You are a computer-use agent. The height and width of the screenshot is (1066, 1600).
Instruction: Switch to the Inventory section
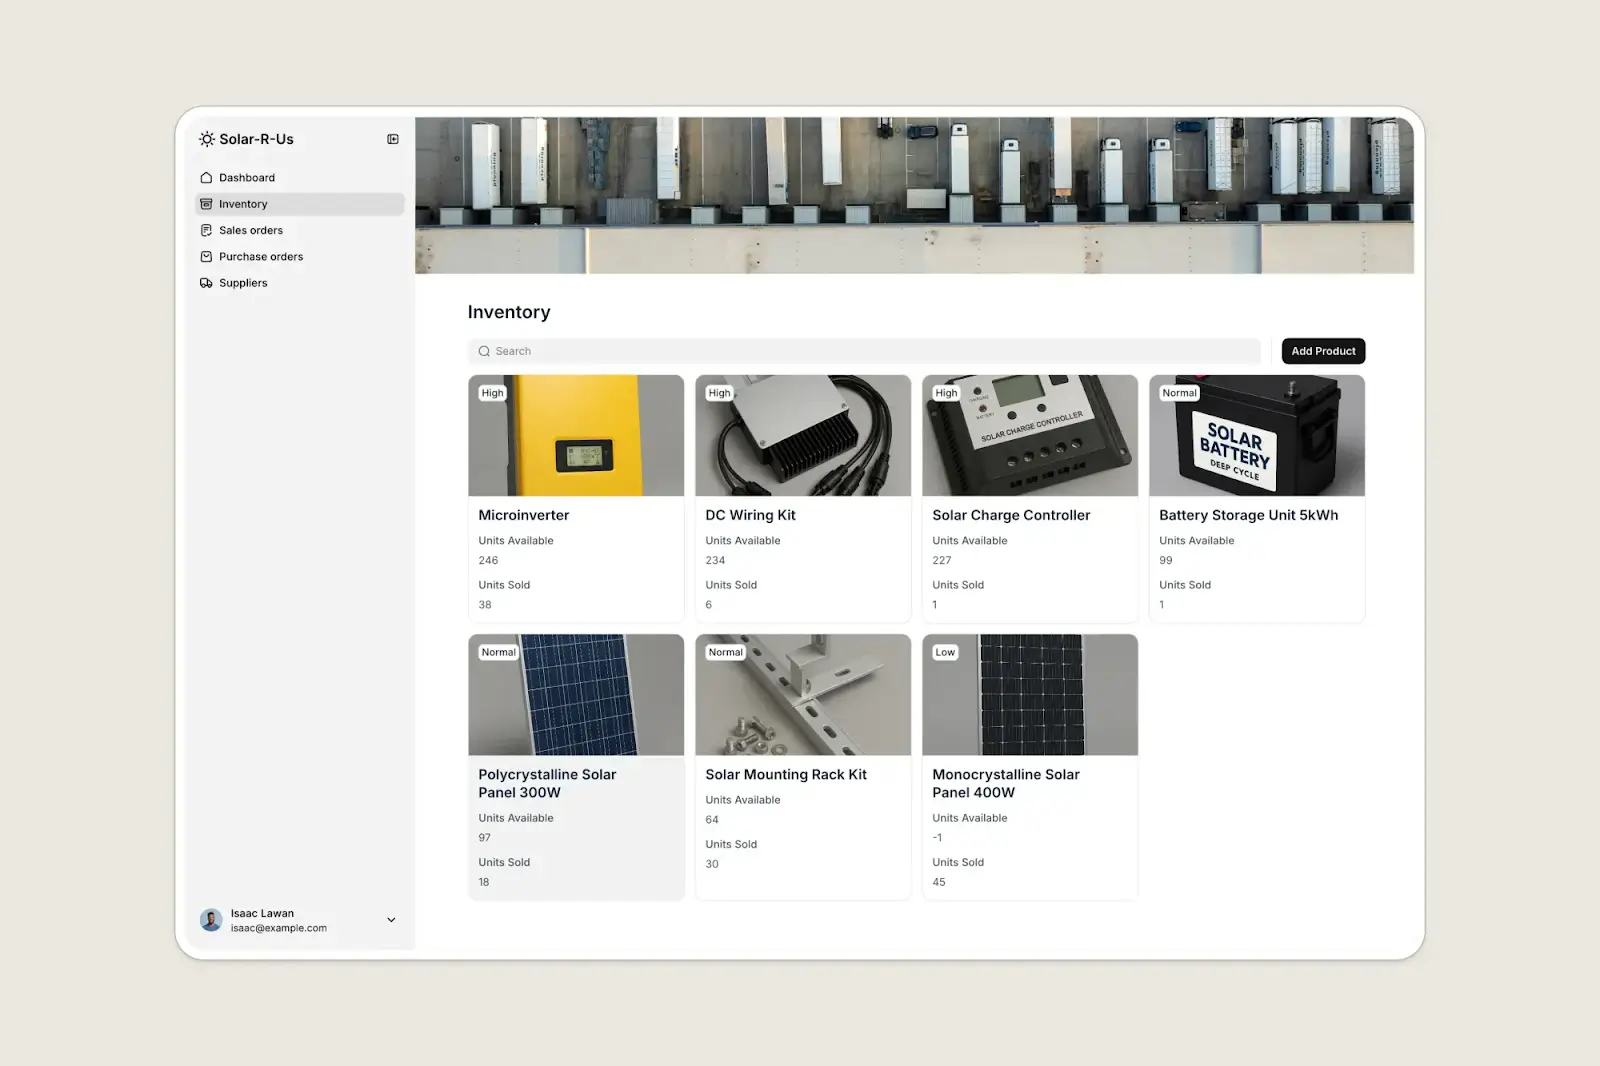click(243, 204)
